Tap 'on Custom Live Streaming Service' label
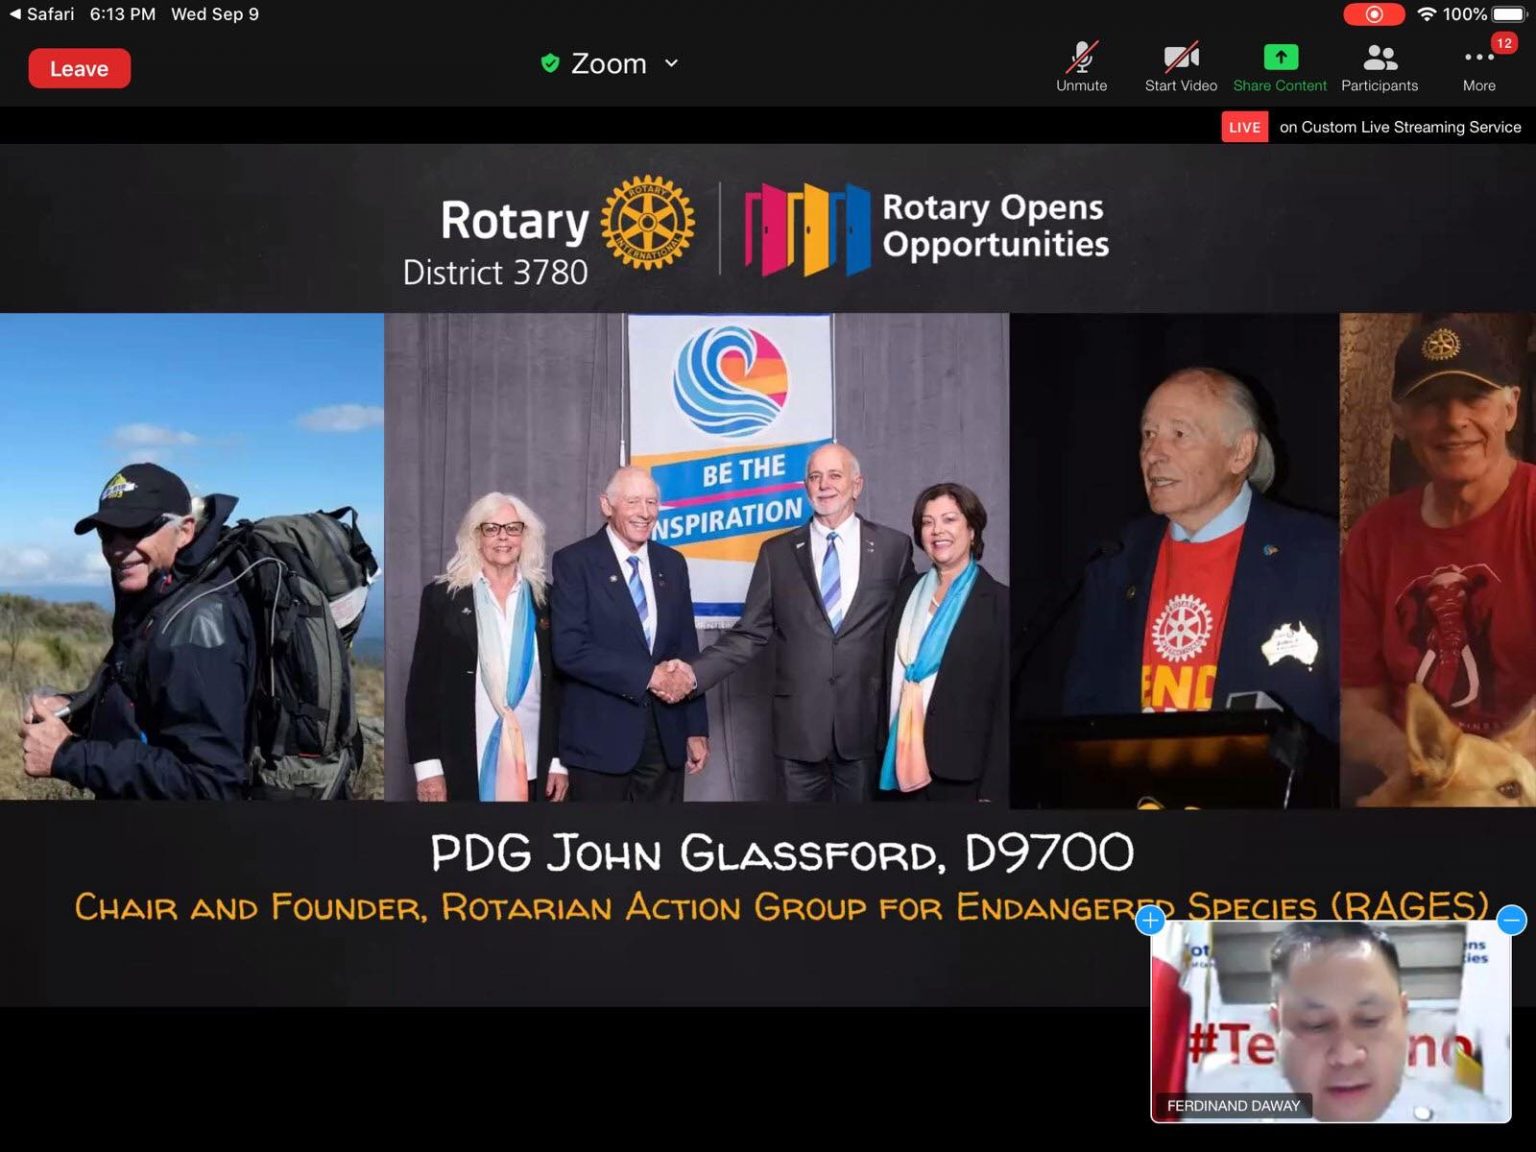1536x1152 pixels. (1400, 127)
